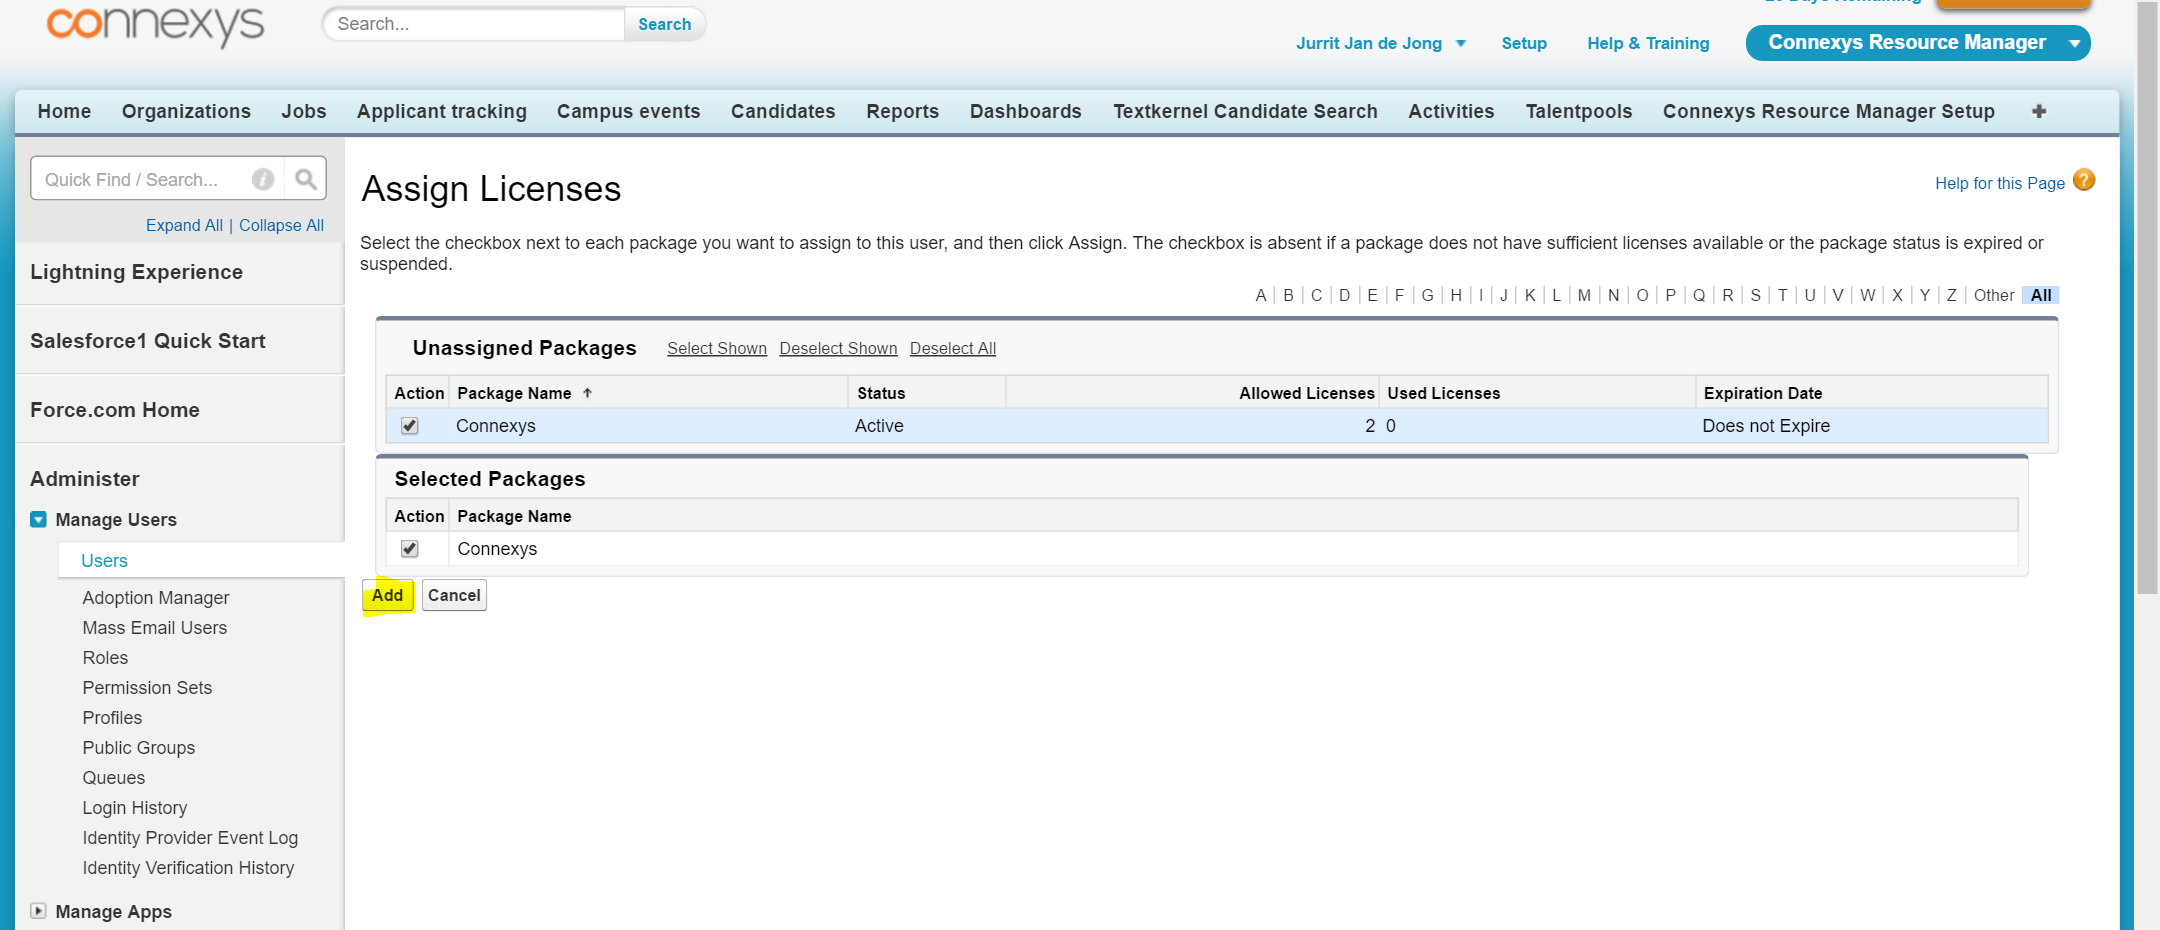
Task: Open Force.com Home in the sidebar
Action: pyautogui.click(x=115, y=410)
